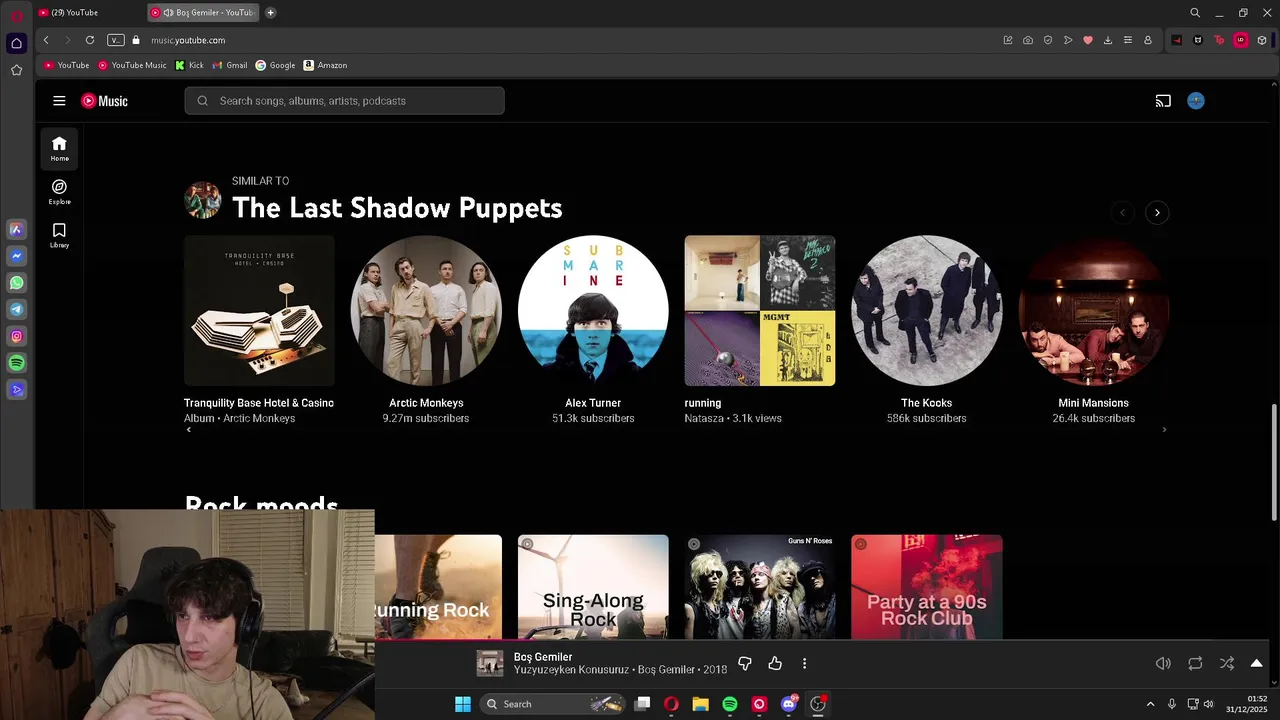The image size is (1280, 720).
Task: Click the Arctic Monkeys title link
Action: (426, 403)
